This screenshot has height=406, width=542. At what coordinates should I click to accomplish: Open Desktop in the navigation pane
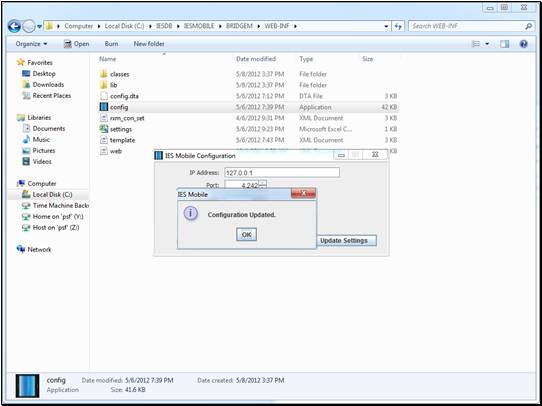point(44,74)
